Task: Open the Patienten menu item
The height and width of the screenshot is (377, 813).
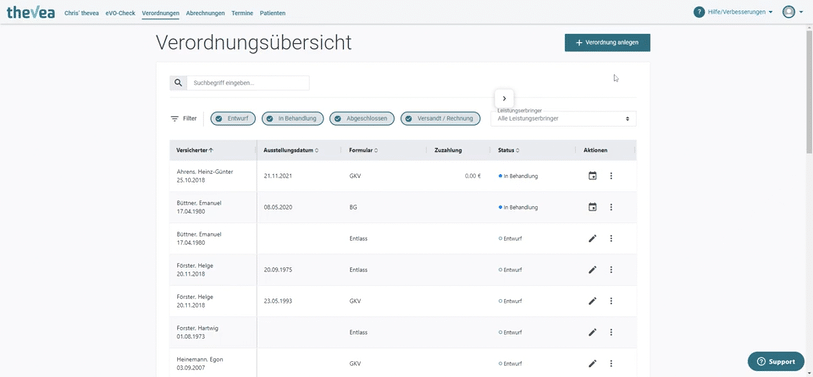Action: (x=273, y=13)
